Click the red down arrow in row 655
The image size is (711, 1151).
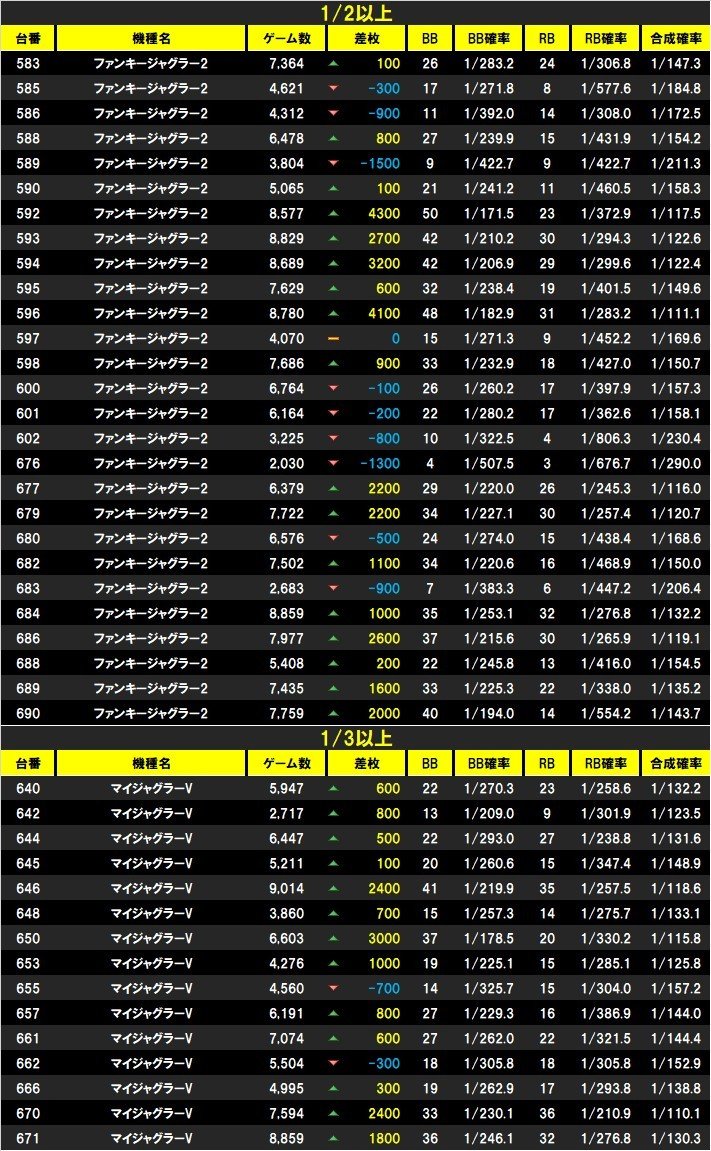coord(334,988)
